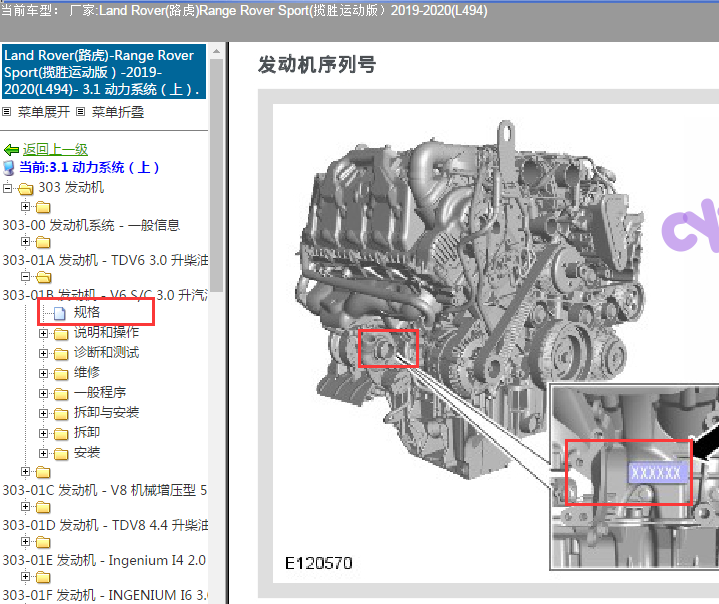This screenshot has width=719, height=604.
Task: Open 303-01D 发动机 - TDV8 4.4 升柴油
Action: [x=105, y=525]
